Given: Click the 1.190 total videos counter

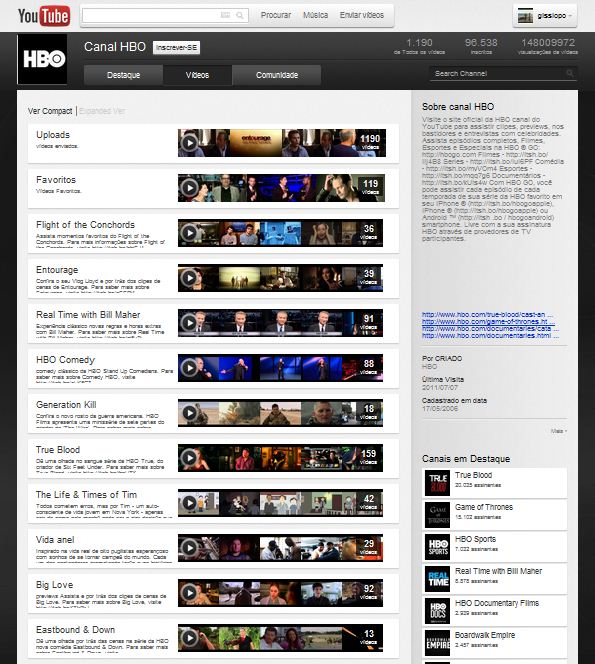Looking at the screenshot, I should [419, 46].
